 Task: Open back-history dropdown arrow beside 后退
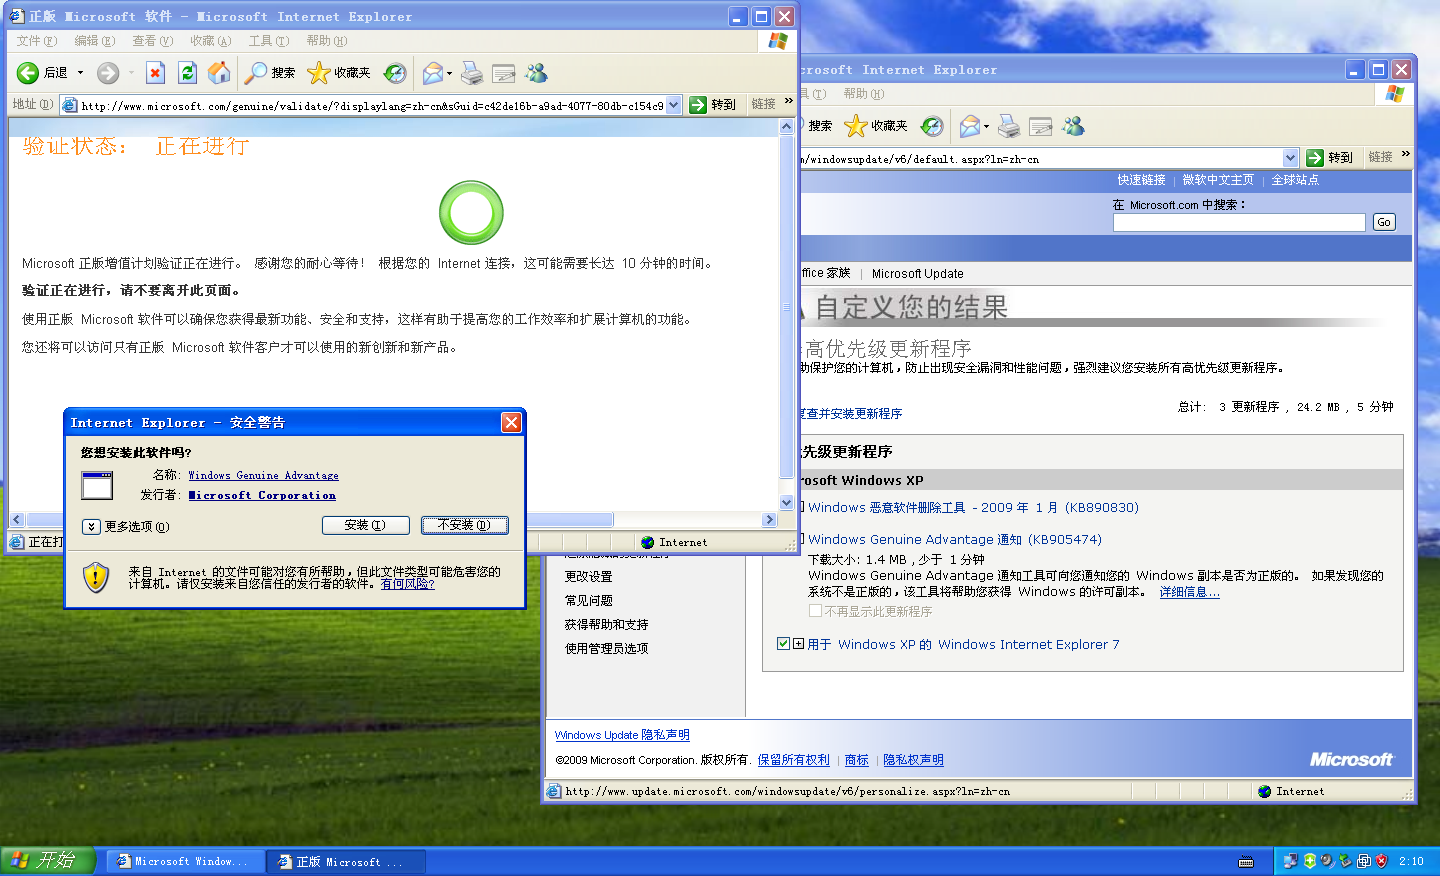pyautogui.click(x=81, y=73)
